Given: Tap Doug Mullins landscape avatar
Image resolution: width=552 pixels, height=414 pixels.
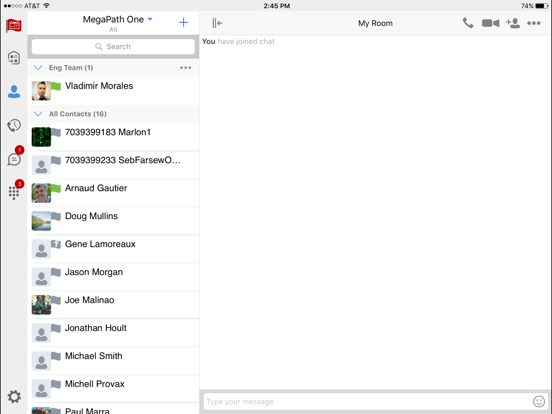Looking at the screenshot, I should point(41,221).
